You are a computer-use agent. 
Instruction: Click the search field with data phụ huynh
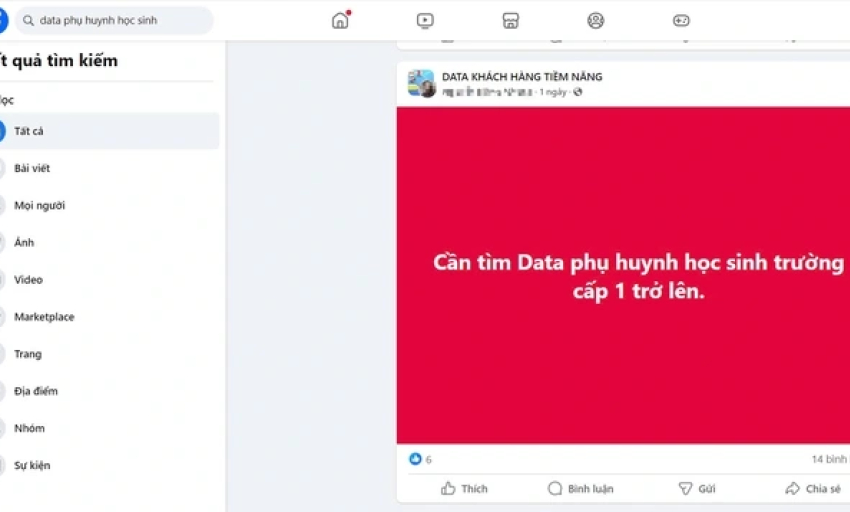point(114,21)
